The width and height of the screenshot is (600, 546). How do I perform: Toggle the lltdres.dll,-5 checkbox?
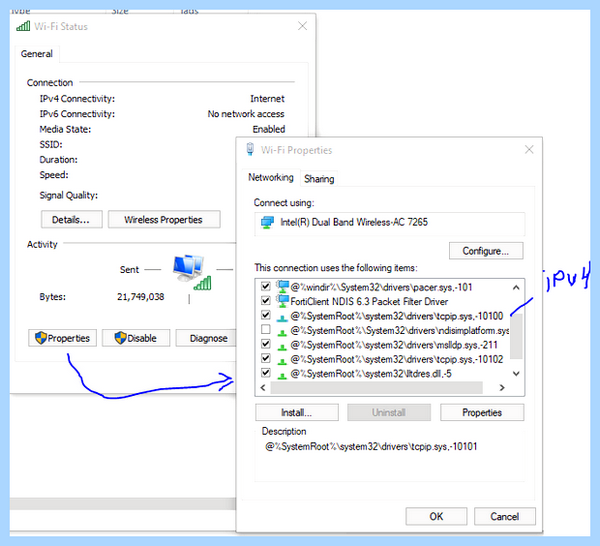266,372
